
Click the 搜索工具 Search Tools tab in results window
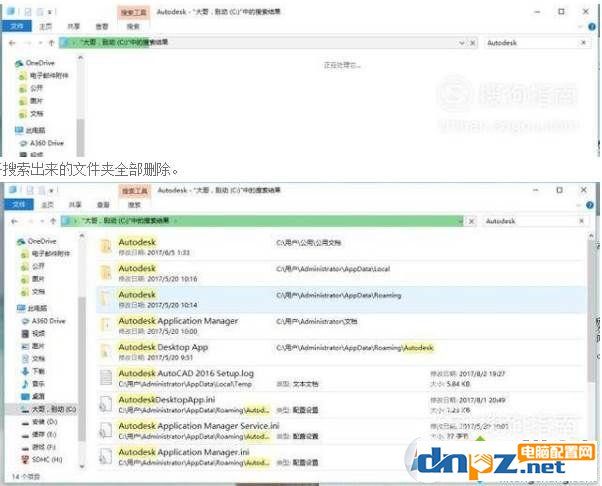tap(135, 191)
